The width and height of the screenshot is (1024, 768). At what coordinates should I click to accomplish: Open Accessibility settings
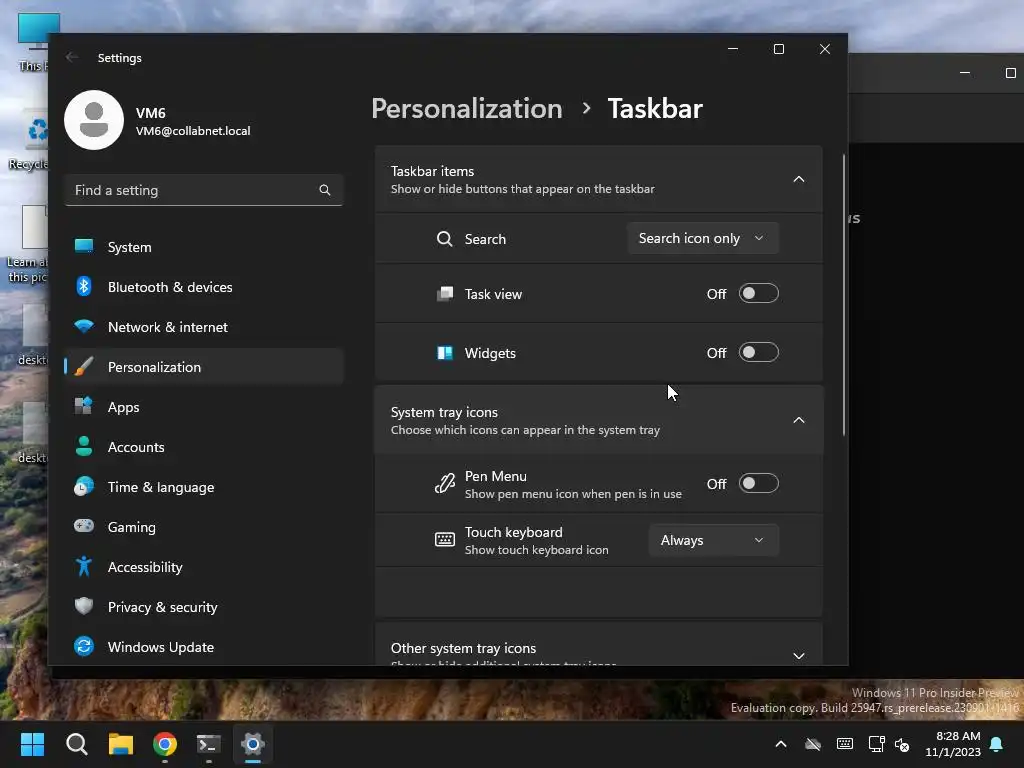point(204,567)
